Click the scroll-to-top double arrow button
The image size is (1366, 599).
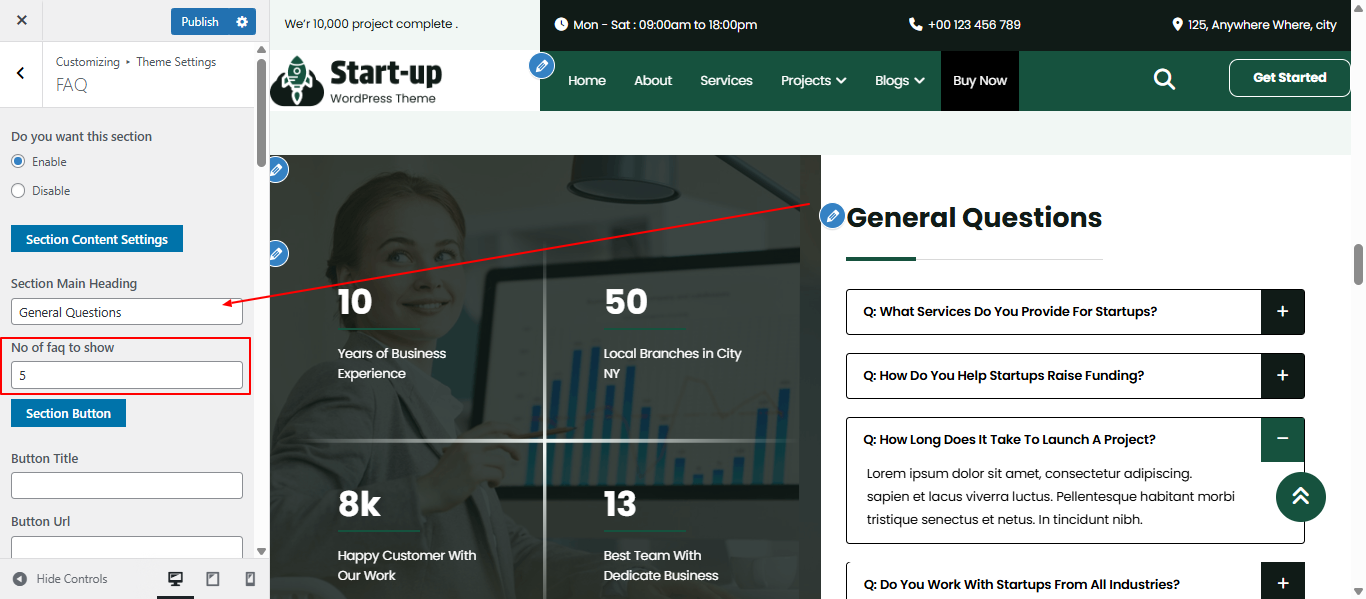tap(1300, 497)
